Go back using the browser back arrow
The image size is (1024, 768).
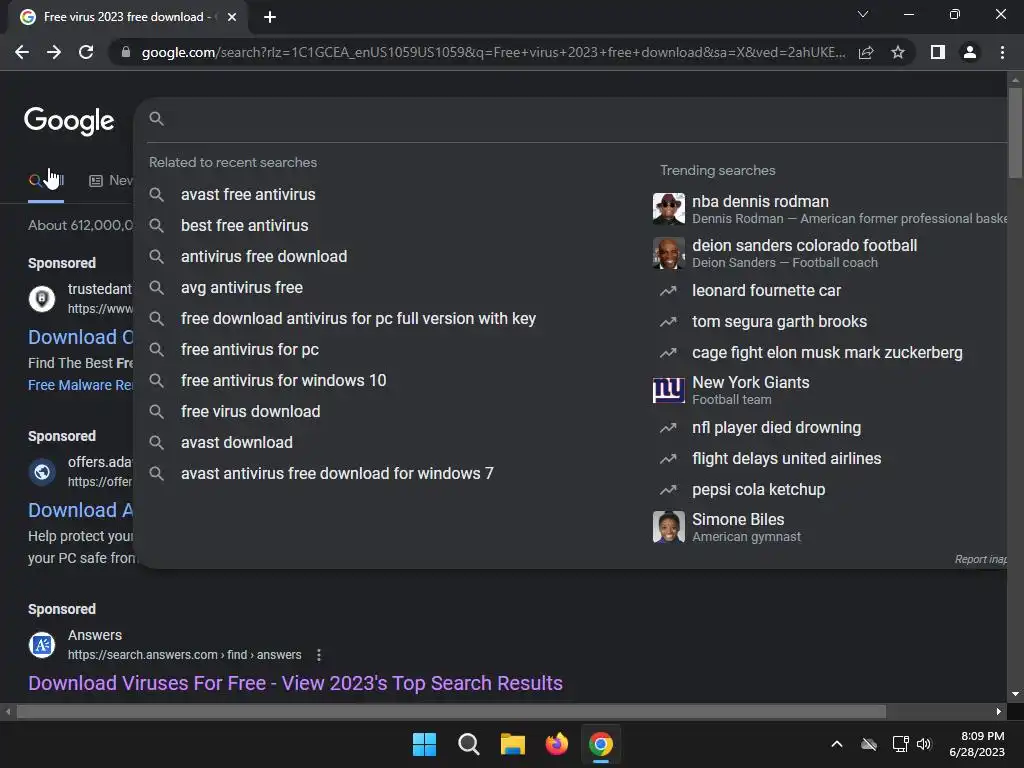coord(22,52)
